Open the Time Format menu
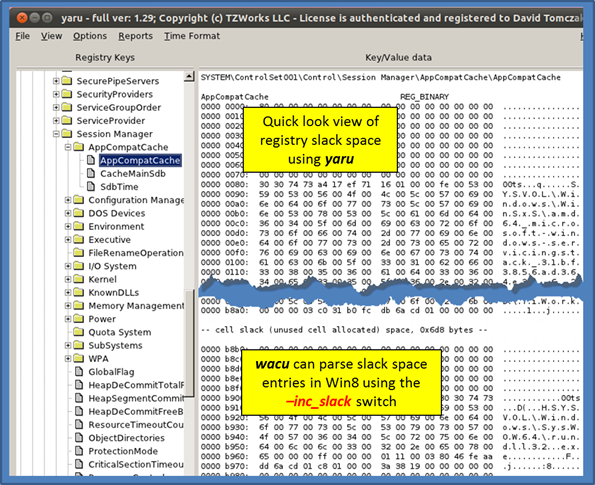Screen dimensions: 595x485 (x=192, y=36)
